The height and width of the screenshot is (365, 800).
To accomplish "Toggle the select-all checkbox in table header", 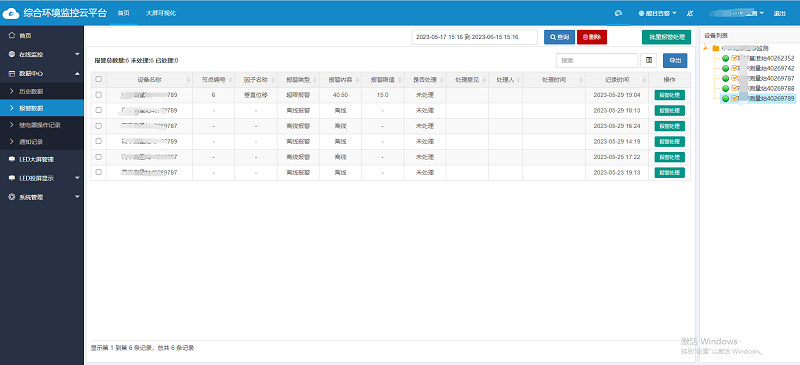I will (x=98, y=79).
